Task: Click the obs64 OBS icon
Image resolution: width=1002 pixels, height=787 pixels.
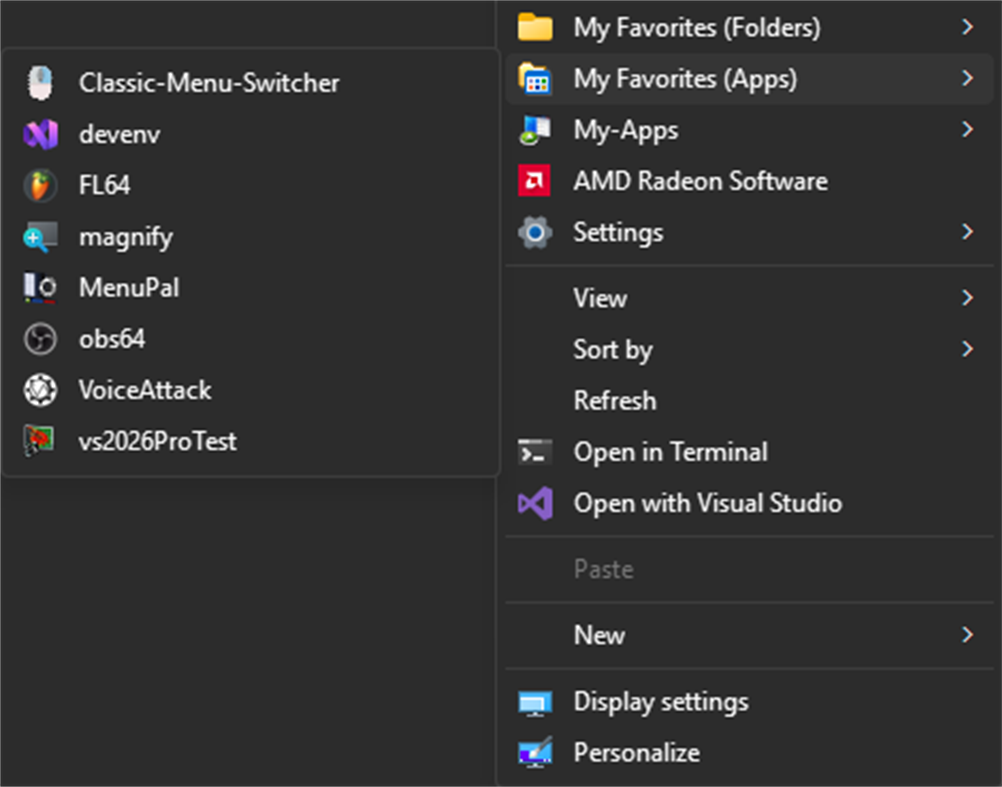Action: point(40,339)
